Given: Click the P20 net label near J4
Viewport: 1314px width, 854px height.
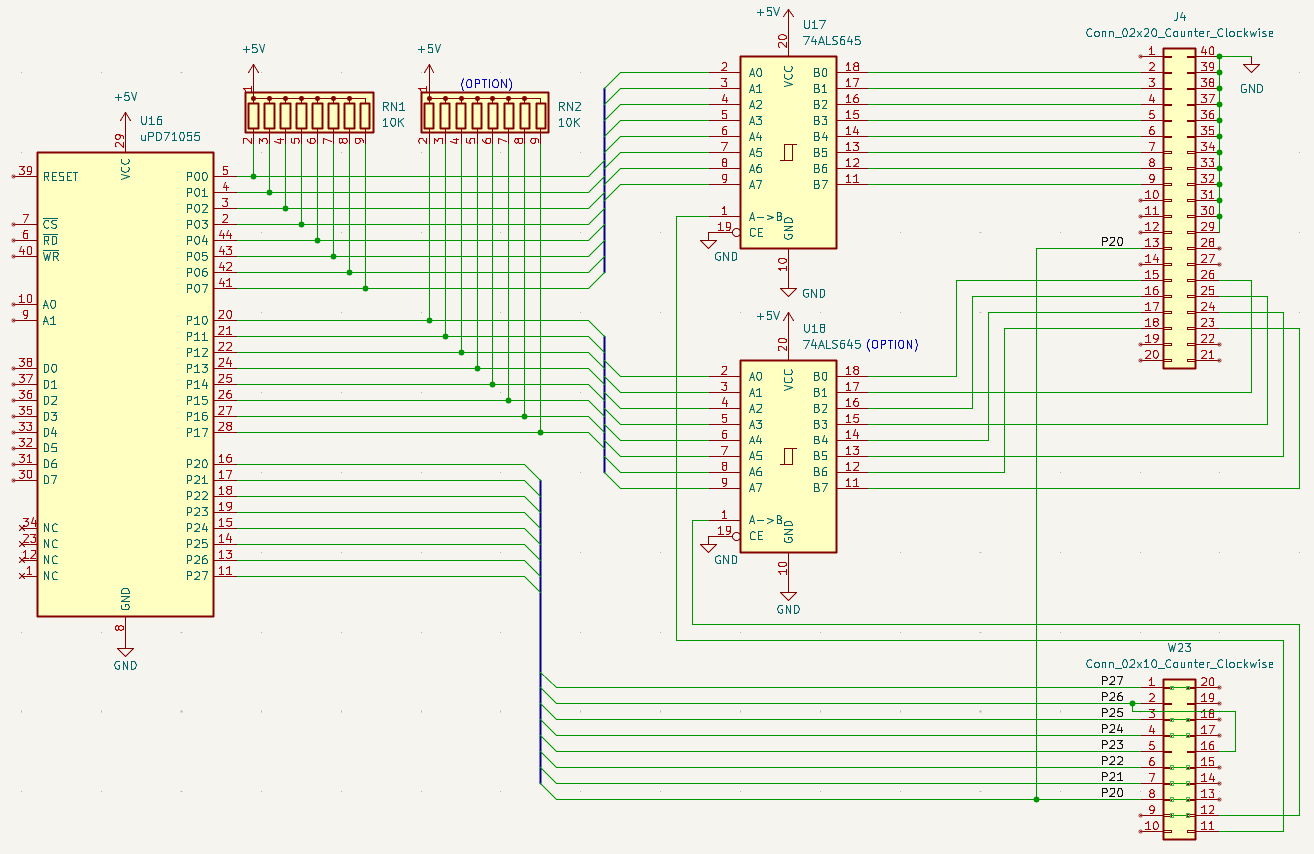Looking at the screenshot, I should click(1111, 242).
